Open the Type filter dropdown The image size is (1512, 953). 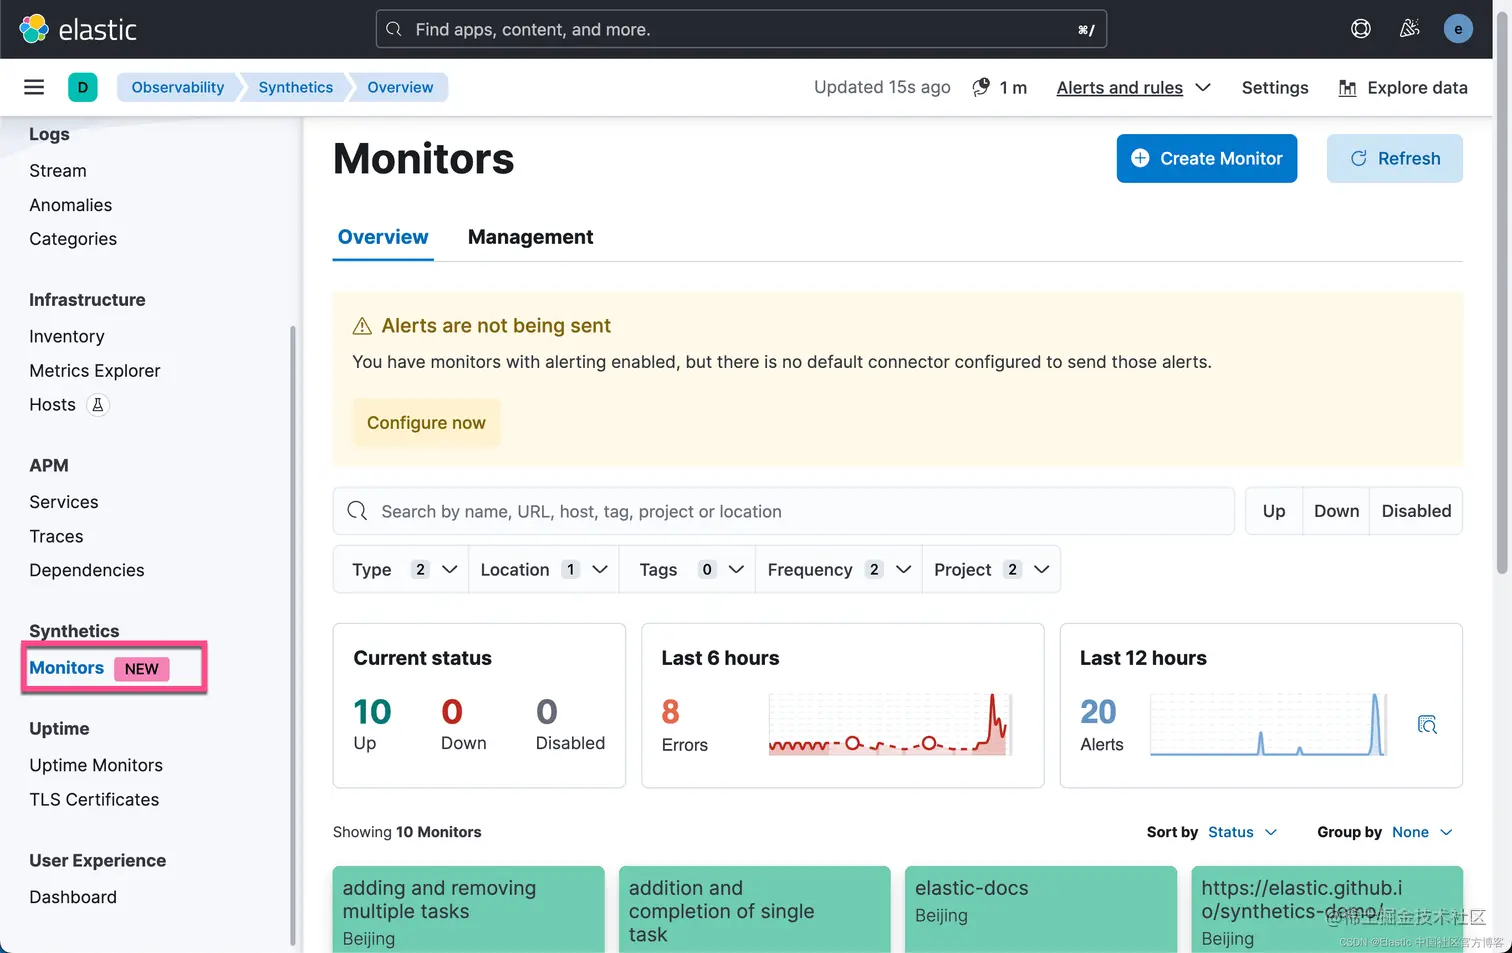point(400,569)
